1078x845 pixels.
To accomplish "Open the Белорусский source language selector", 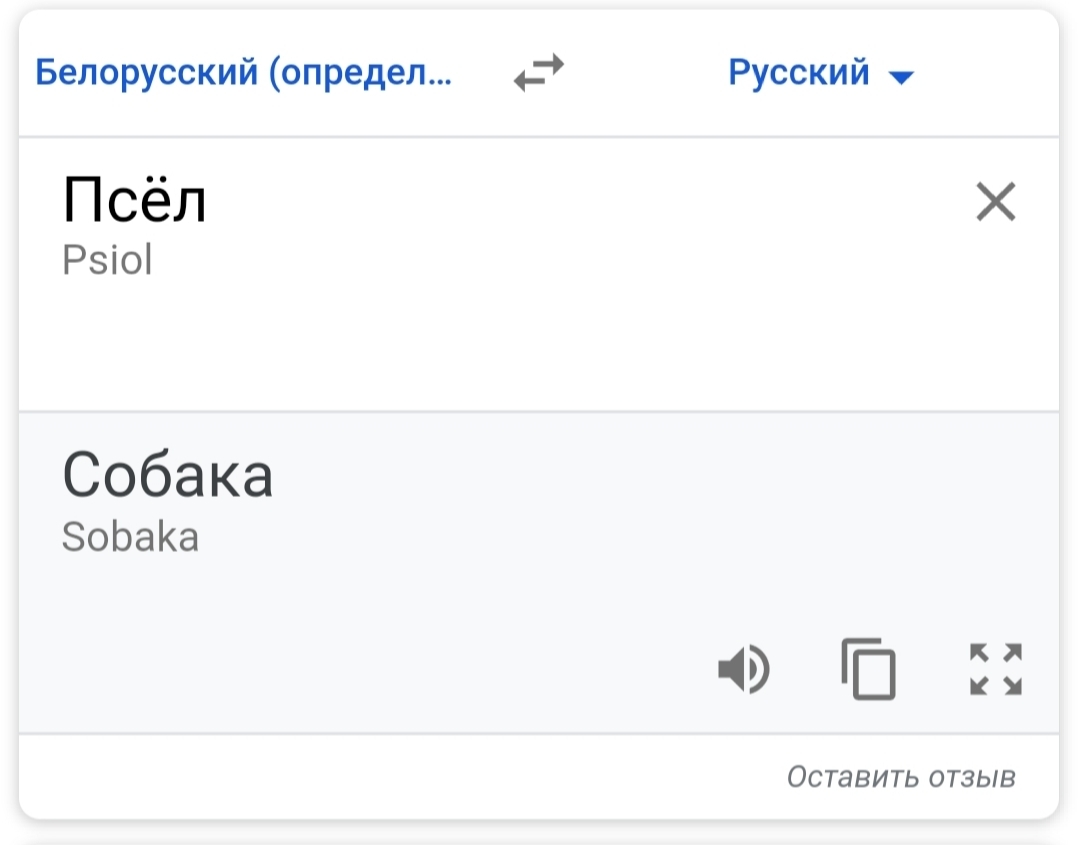I will pyautogui.click(x=243, y=72).
